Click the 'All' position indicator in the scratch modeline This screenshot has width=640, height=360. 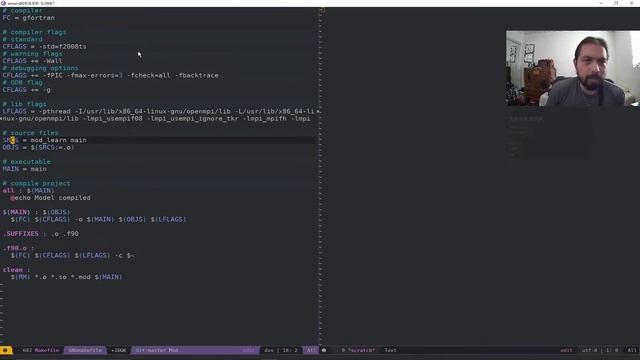pyautogui.click(x=632, y=350)
